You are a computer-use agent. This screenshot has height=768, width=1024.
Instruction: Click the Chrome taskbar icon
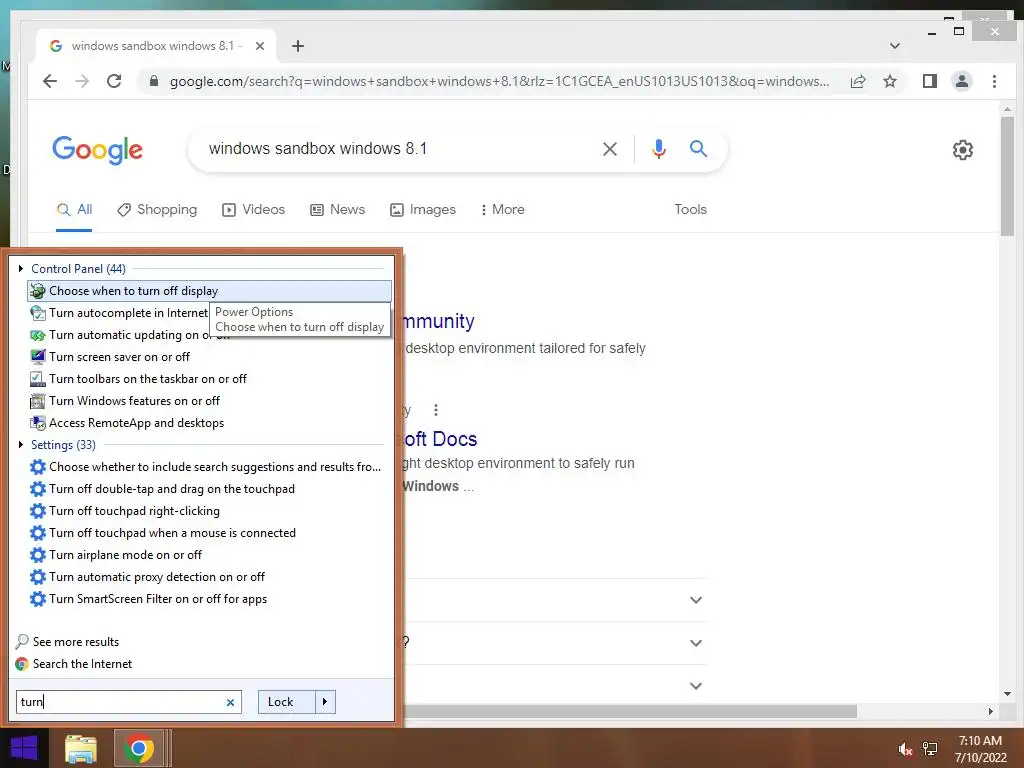pyautogui.click(x=138, y=749)
